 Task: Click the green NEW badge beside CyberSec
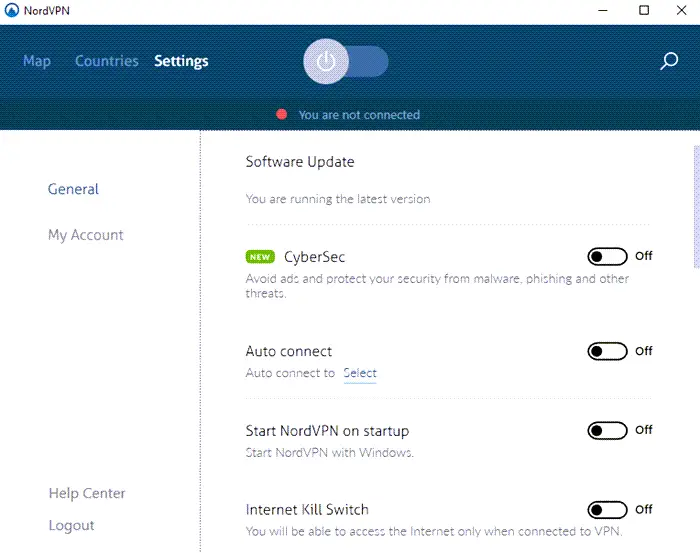pos(260,257)
